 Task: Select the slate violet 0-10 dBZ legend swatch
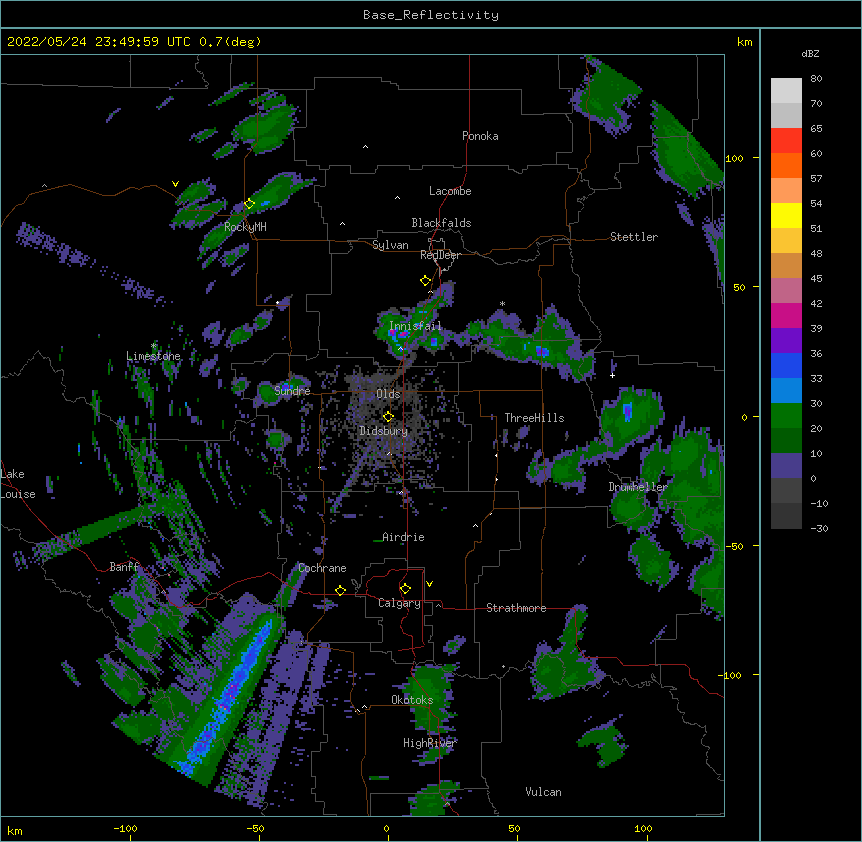(786, 466)
